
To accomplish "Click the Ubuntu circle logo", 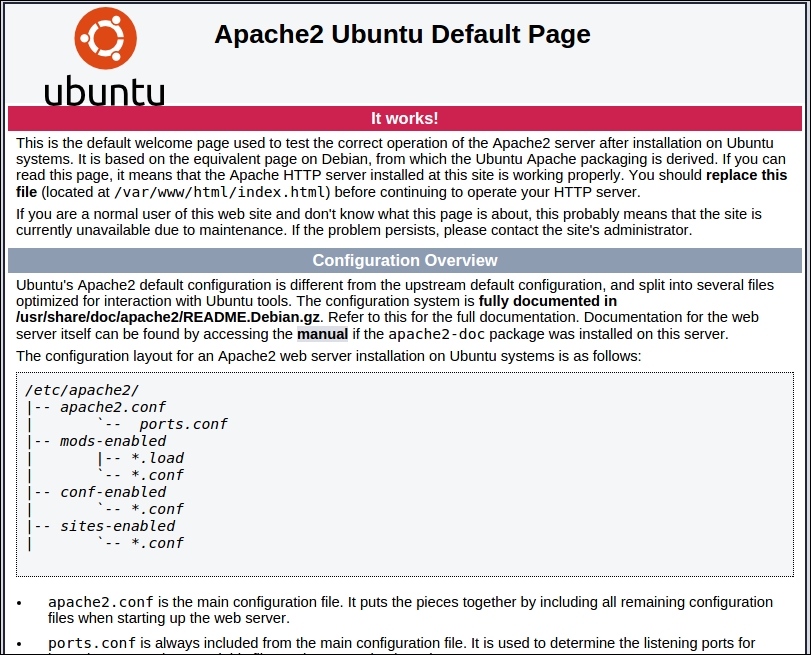I will tap(106, 38).
